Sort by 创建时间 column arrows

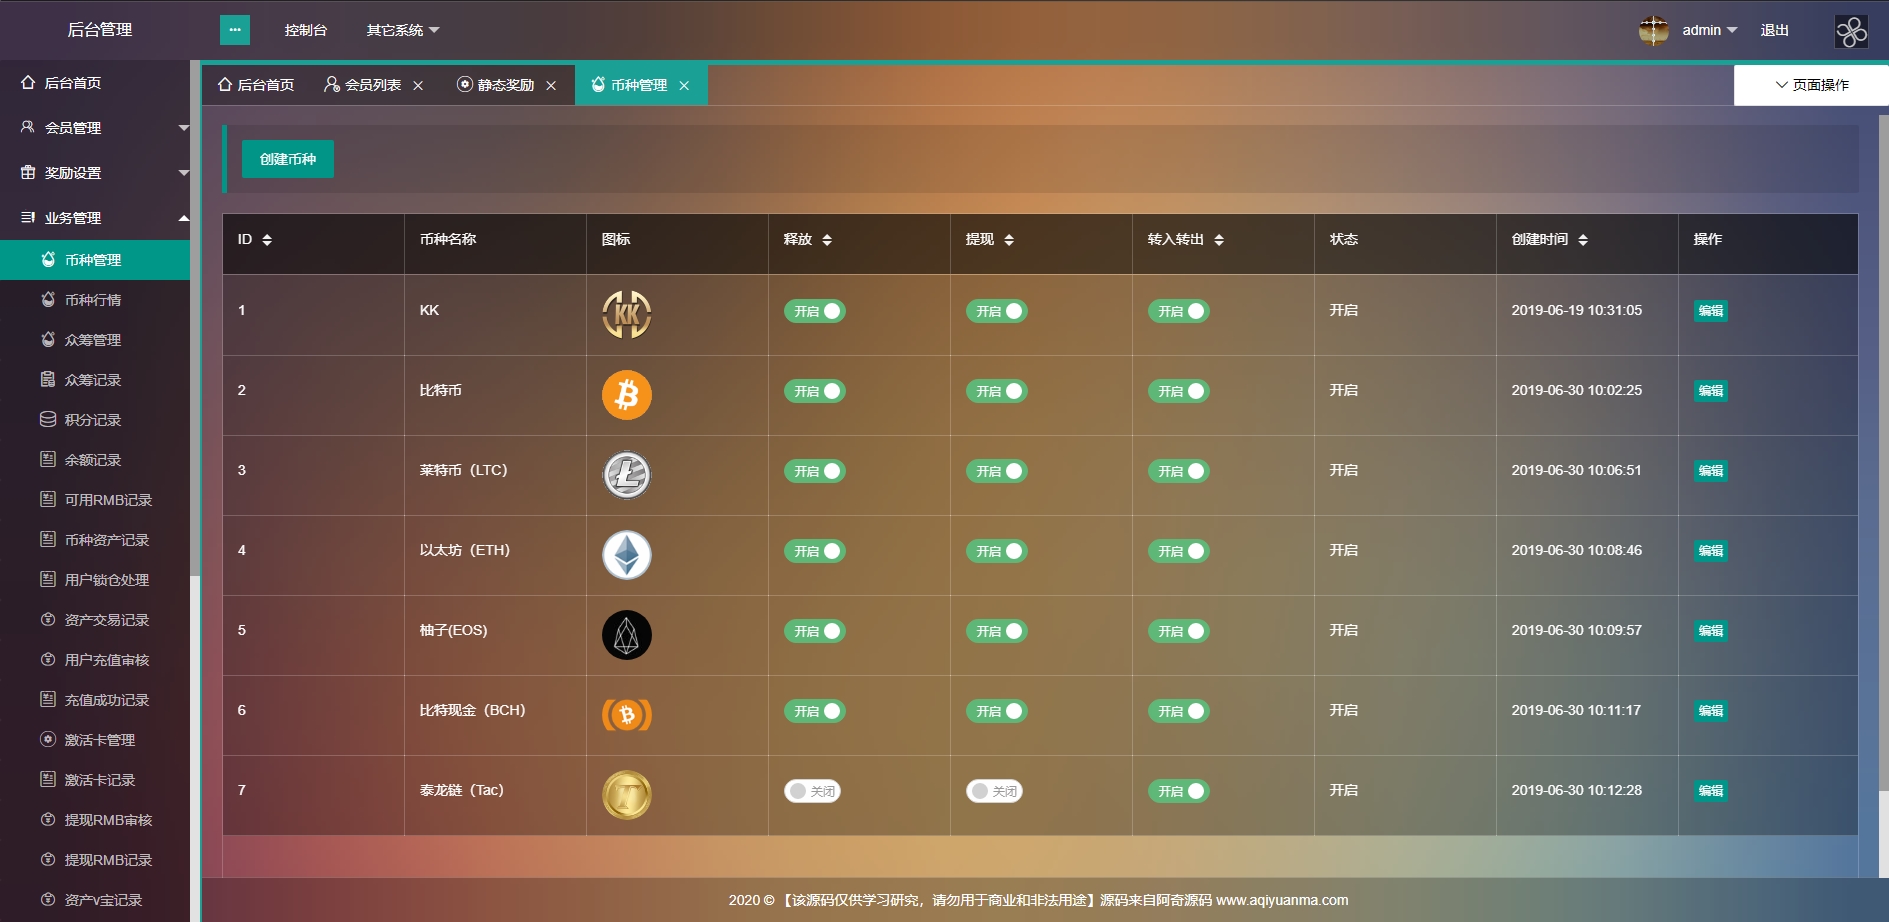[x=1583, y=240]
